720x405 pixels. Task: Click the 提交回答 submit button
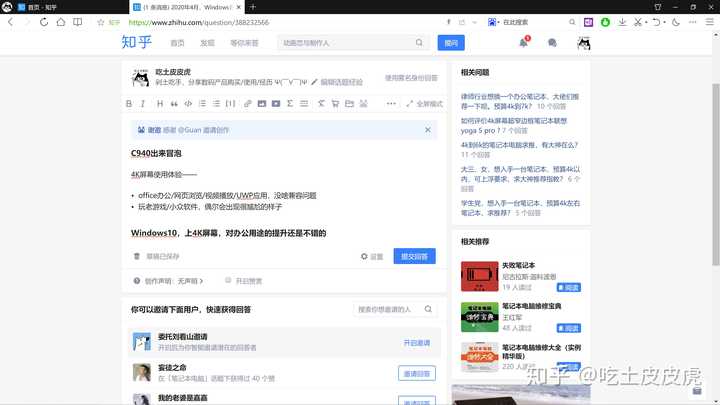coord(415,256)
